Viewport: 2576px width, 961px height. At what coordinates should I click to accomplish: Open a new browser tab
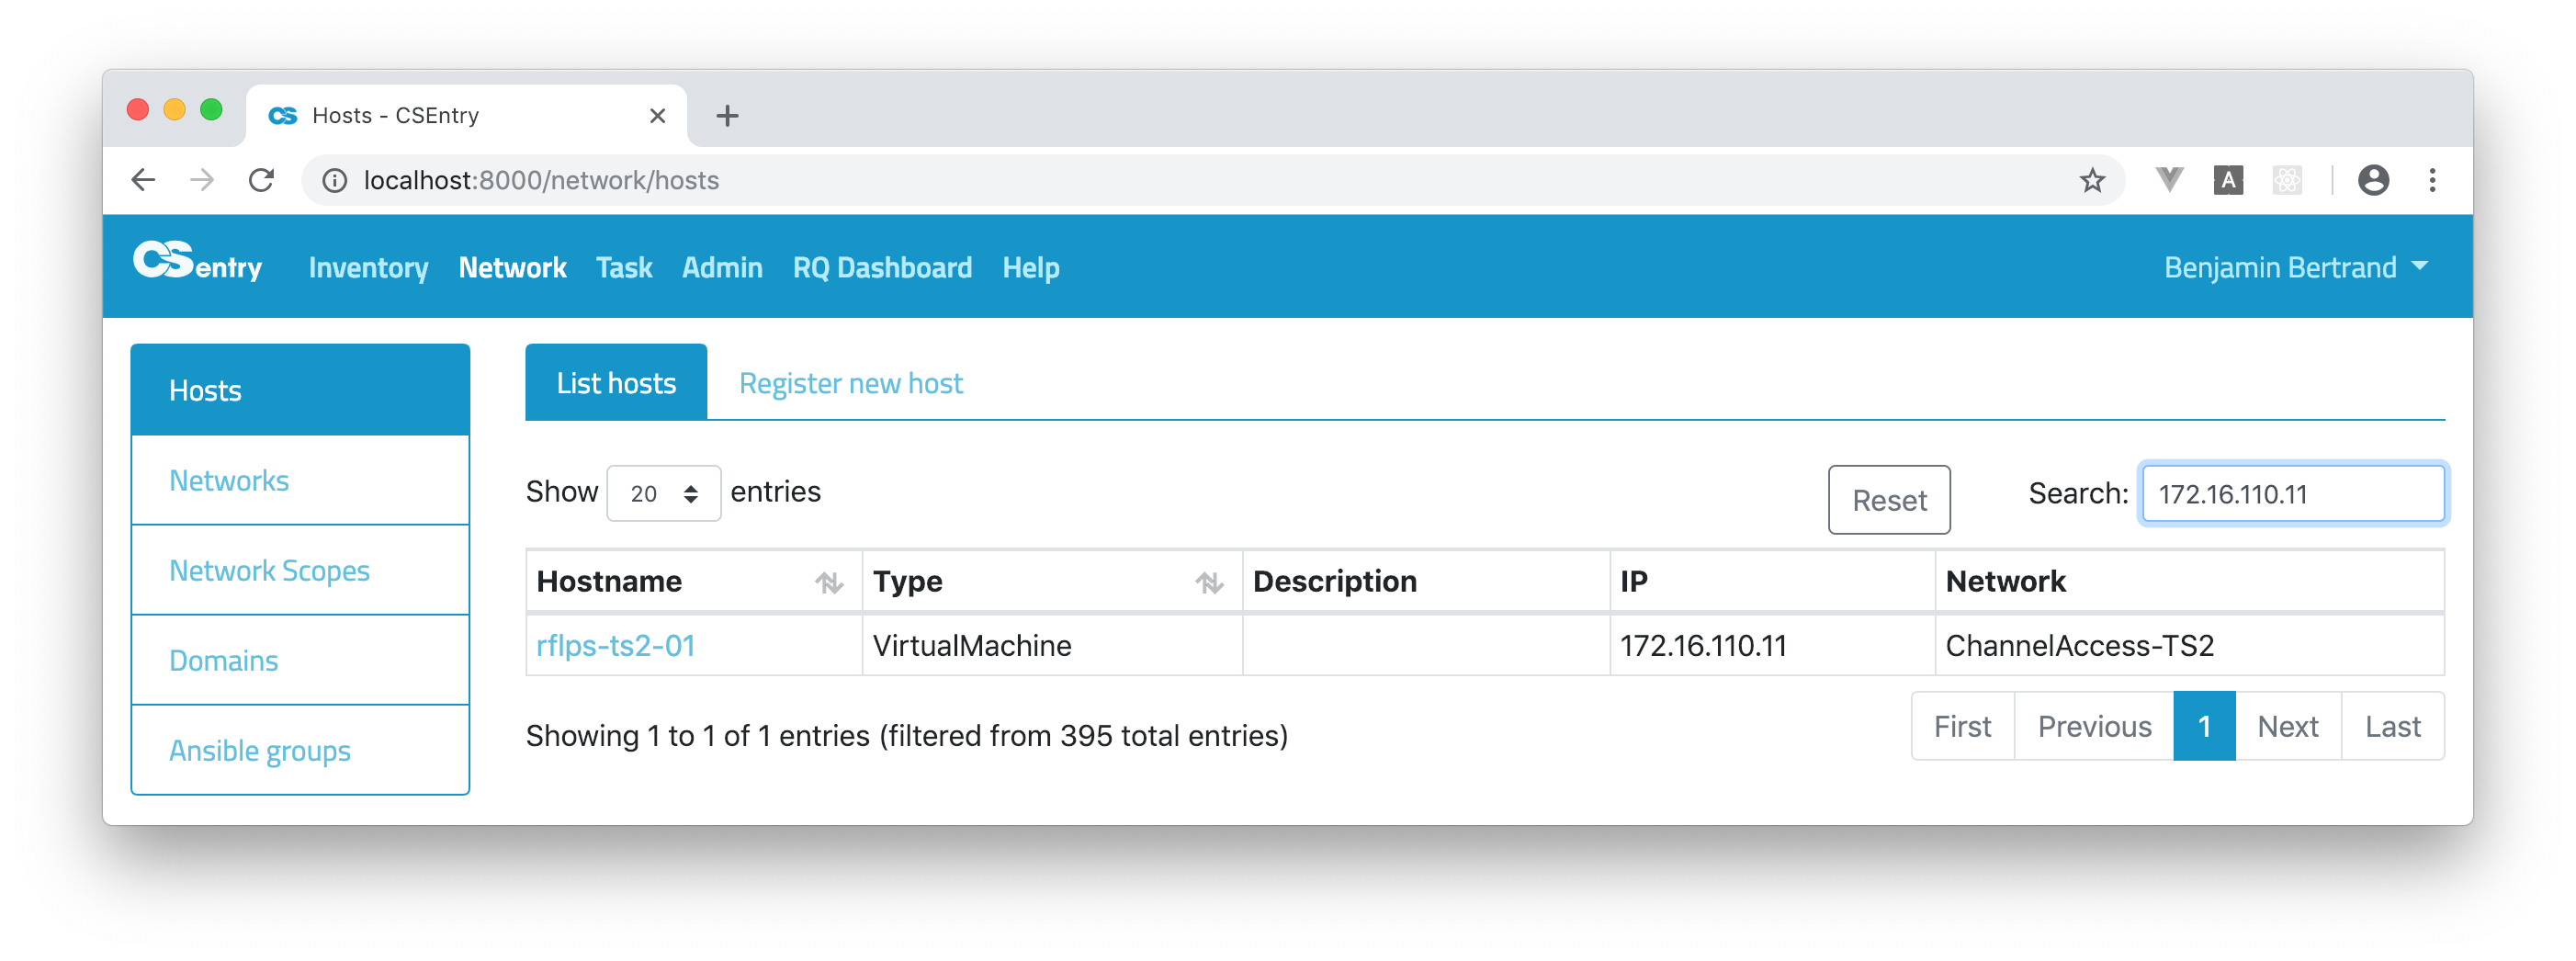[727, 116]
